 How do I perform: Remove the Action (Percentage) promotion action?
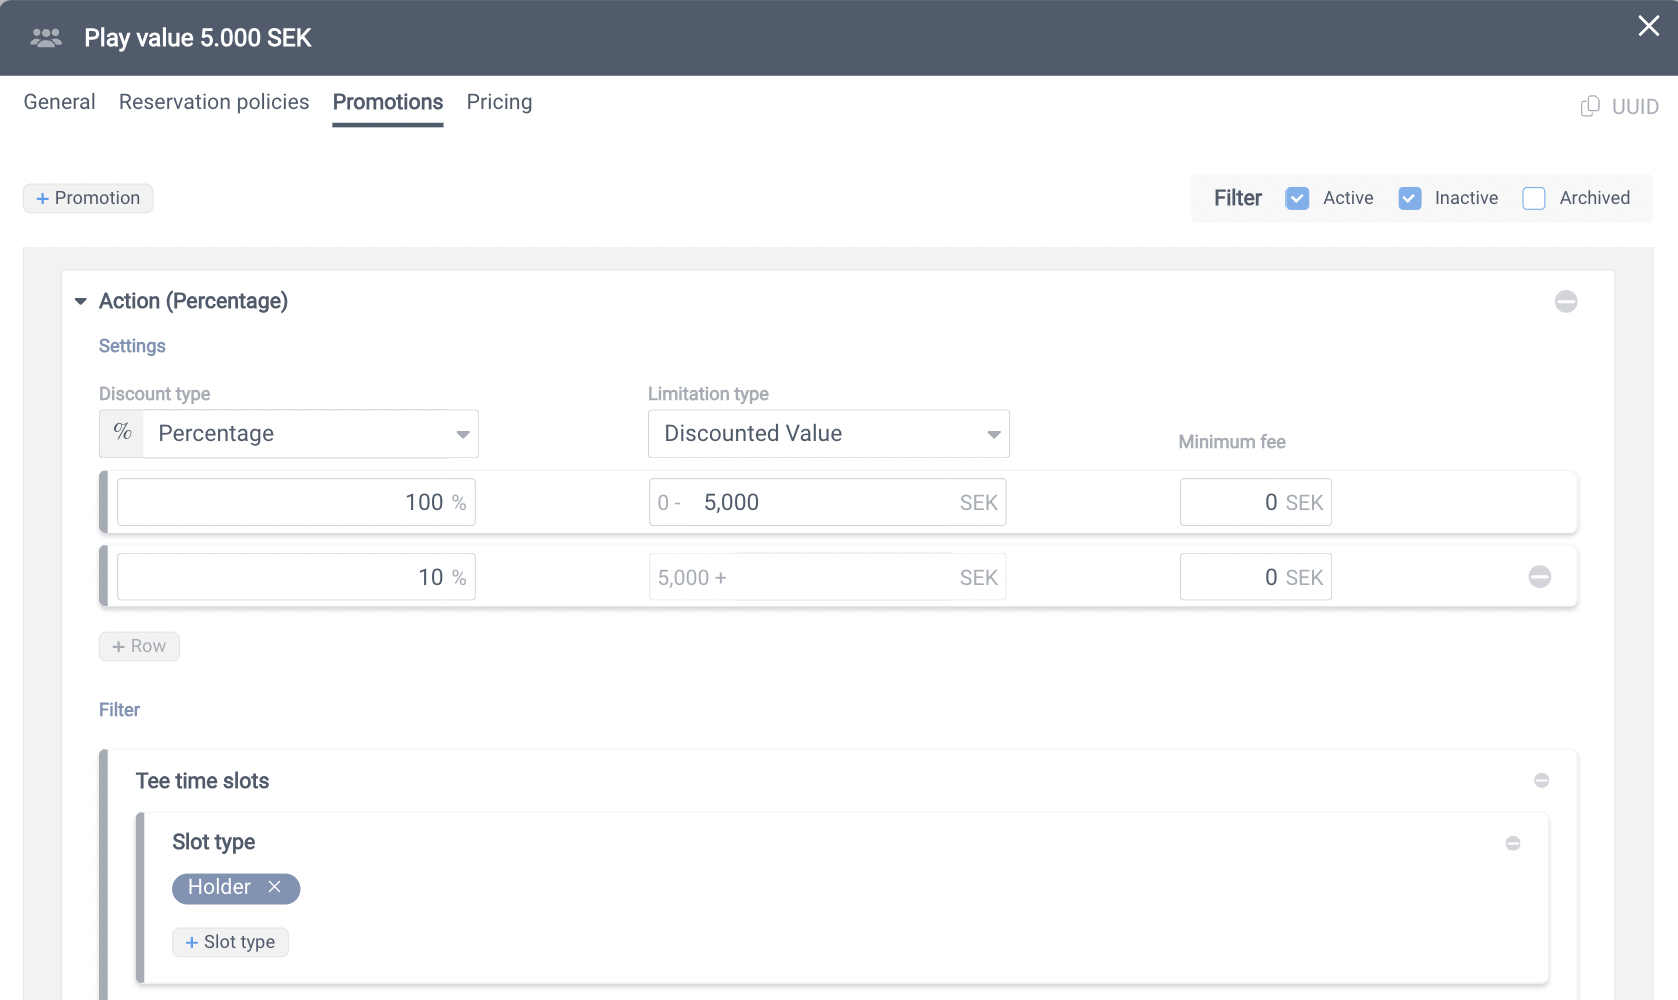tap(1566, 301)
